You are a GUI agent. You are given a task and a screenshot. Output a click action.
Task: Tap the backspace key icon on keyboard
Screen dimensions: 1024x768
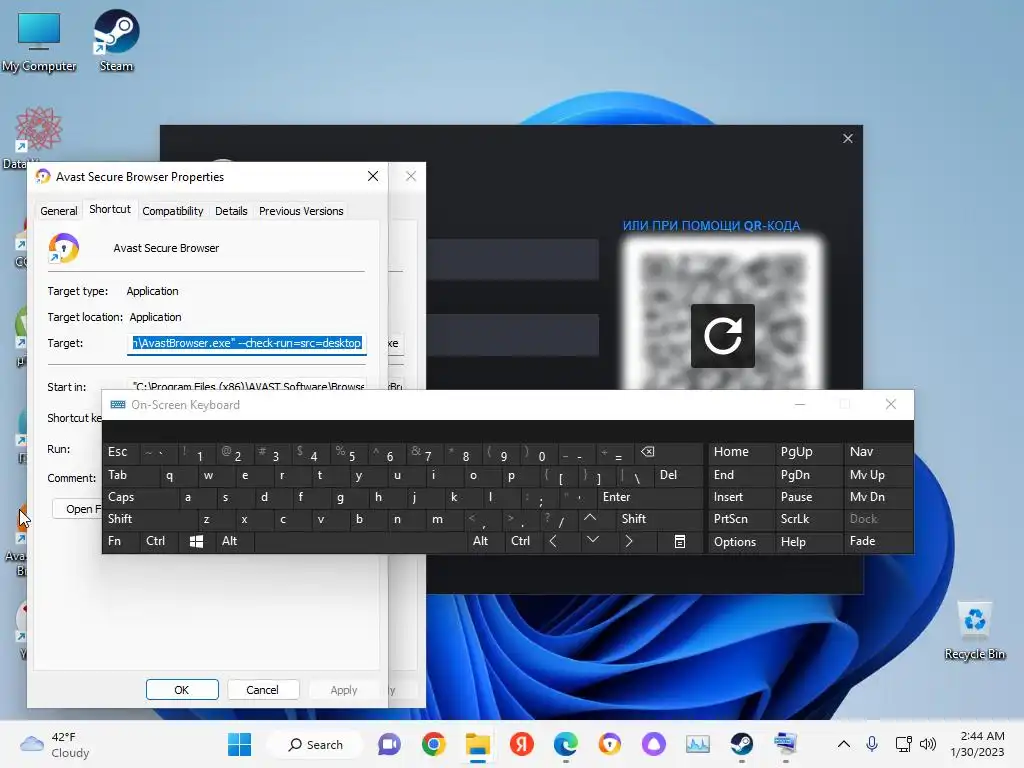coord(669,453)
